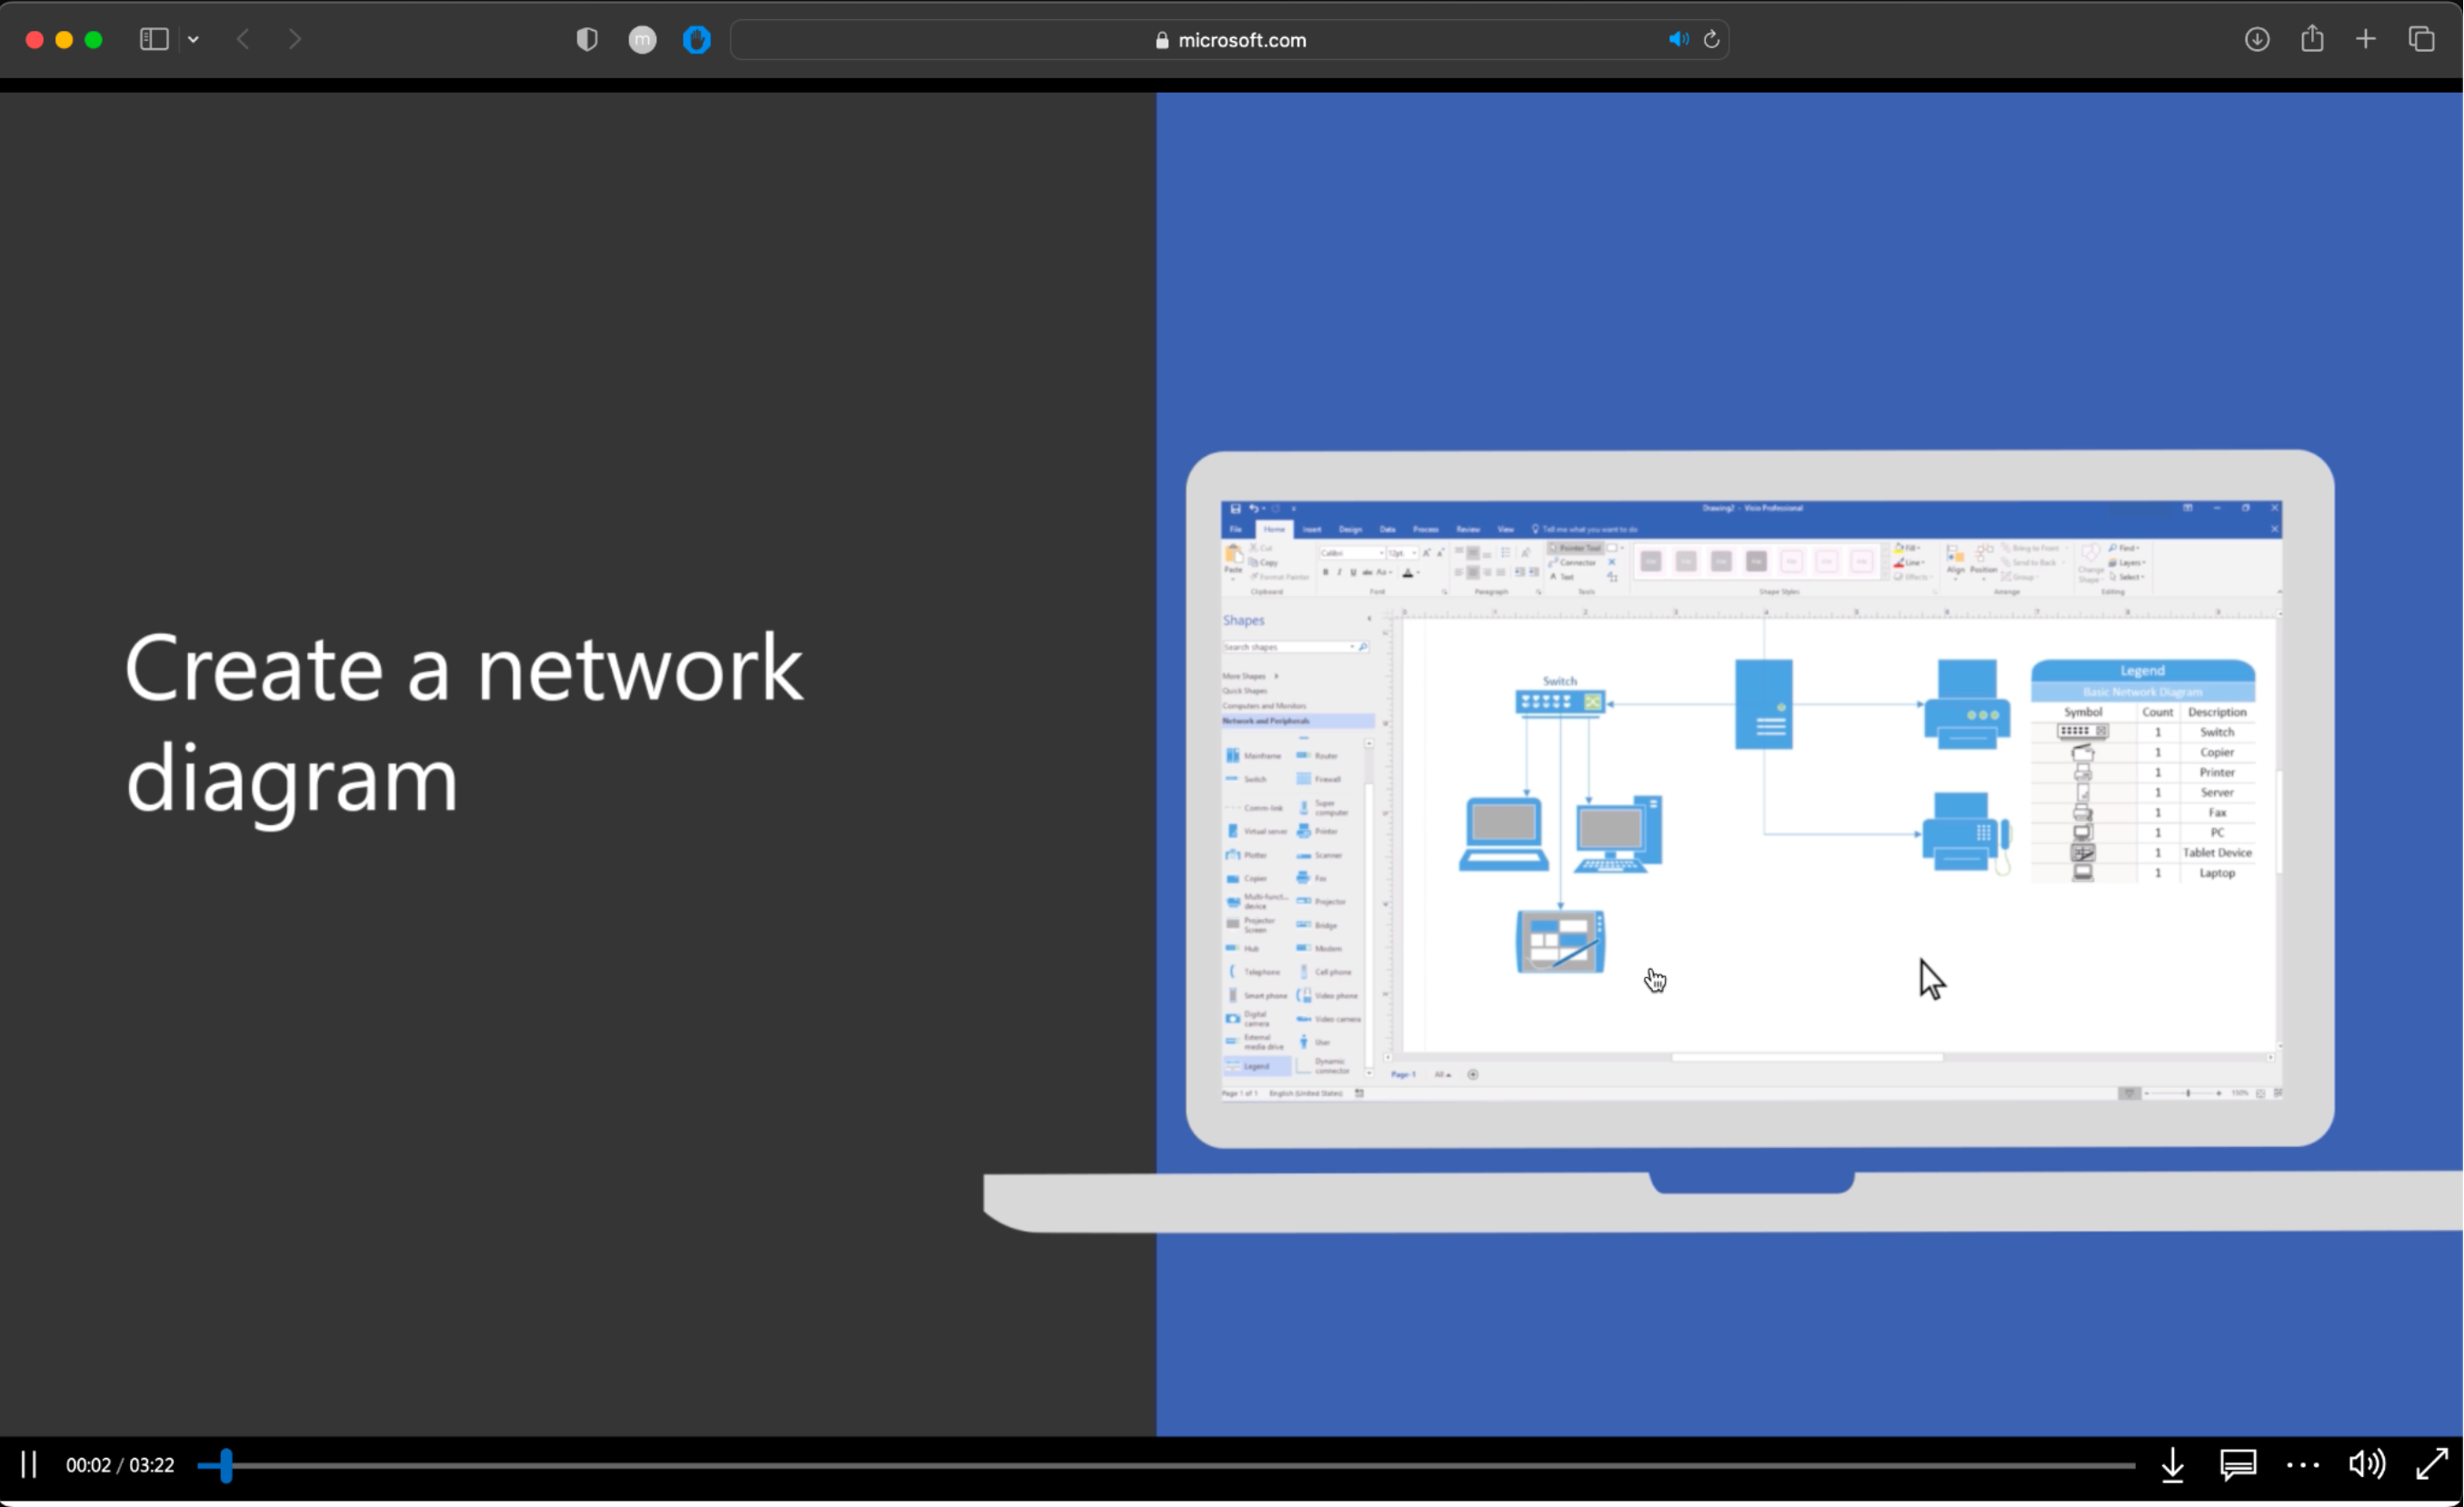Image resolution: width=2464 pixels, height=1507 pixels.
Task: Show the Safari downloads list
Action: [2257, 39]
